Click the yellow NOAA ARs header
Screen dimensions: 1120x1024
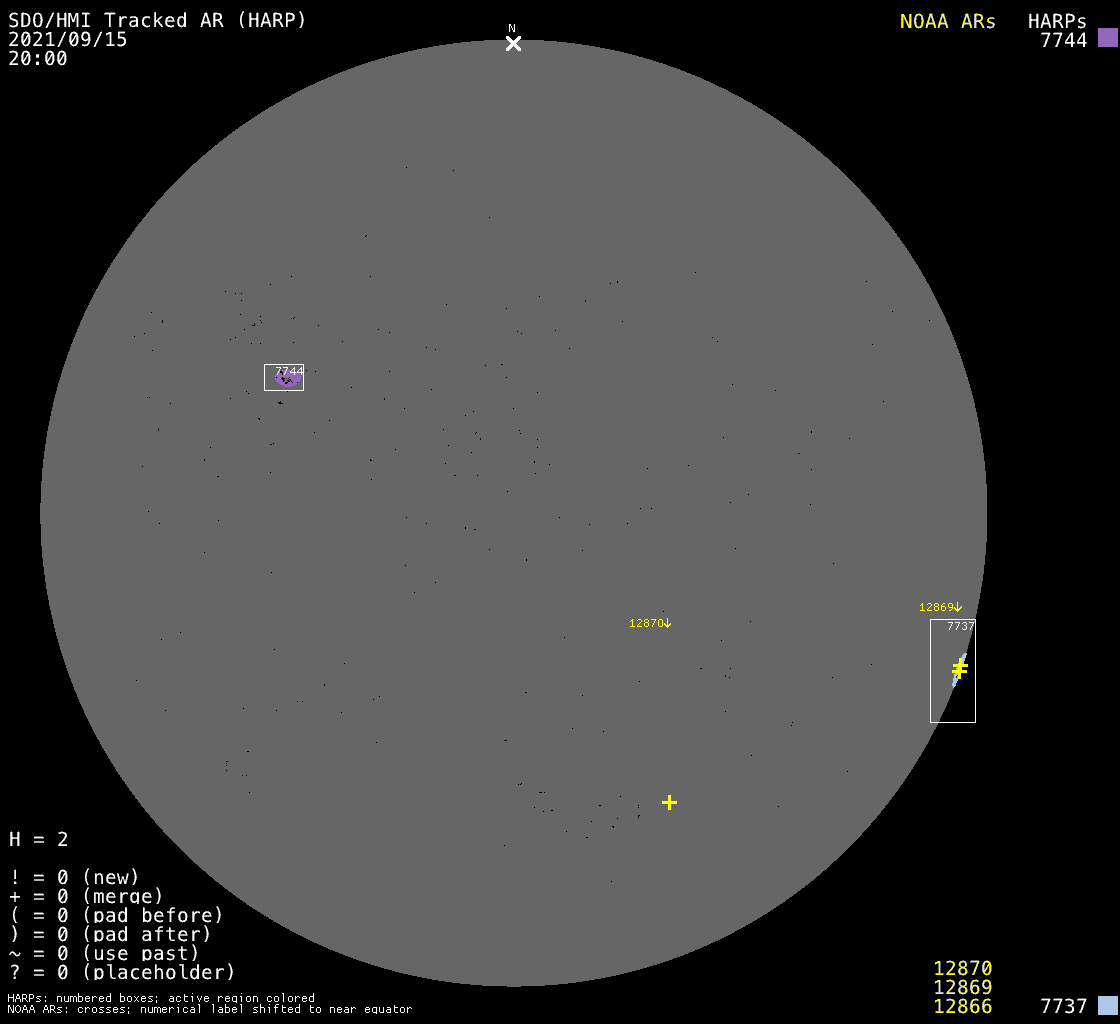point(947,21)
